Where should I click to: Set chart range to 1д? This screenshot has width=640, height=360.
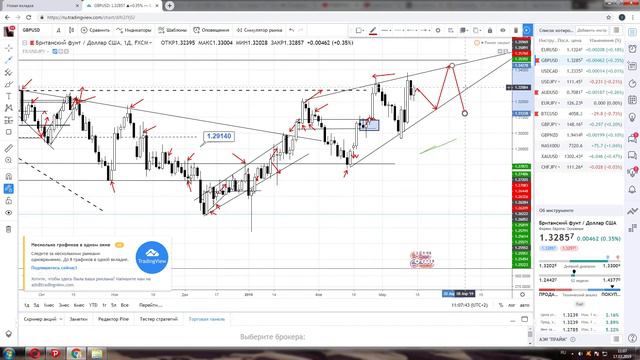(x=27, y=305)
